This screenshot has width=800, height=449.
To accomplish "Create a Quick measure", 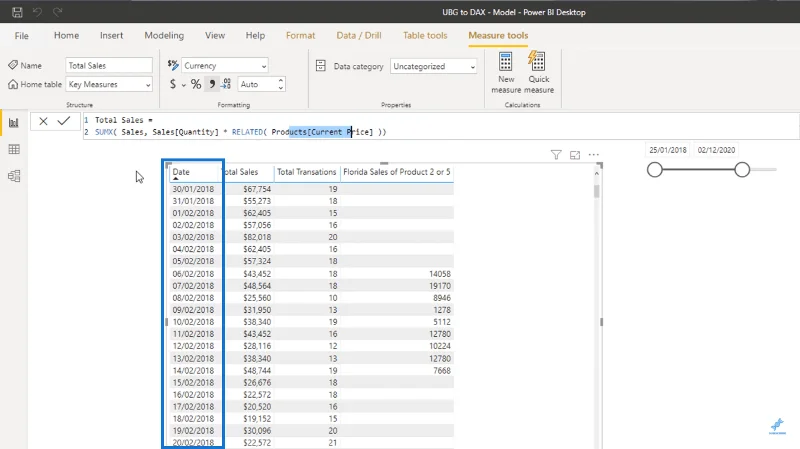I will [x=539, y=72].
